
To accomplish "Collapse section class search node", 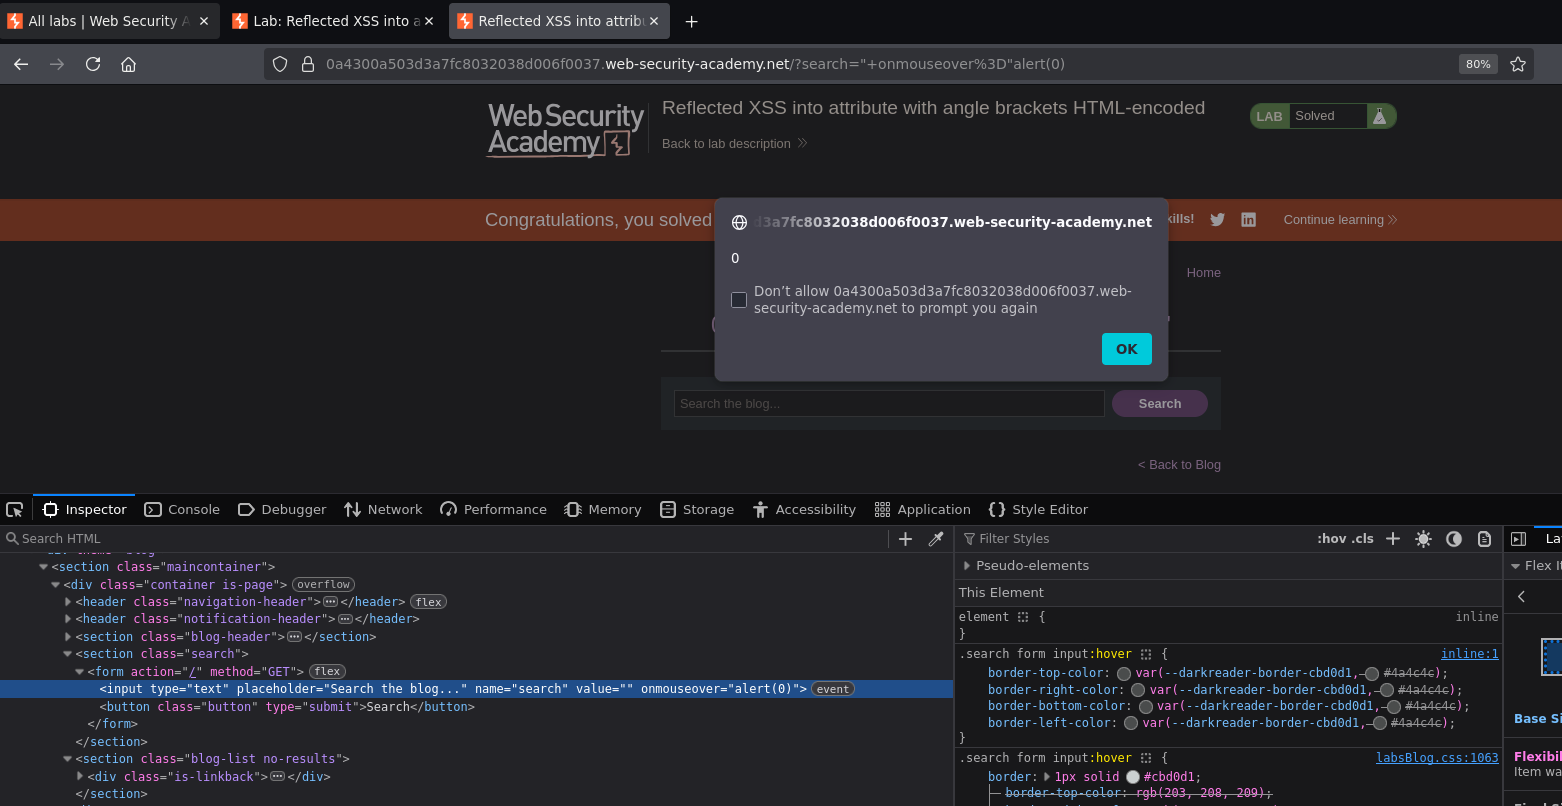I will point(68,654).
